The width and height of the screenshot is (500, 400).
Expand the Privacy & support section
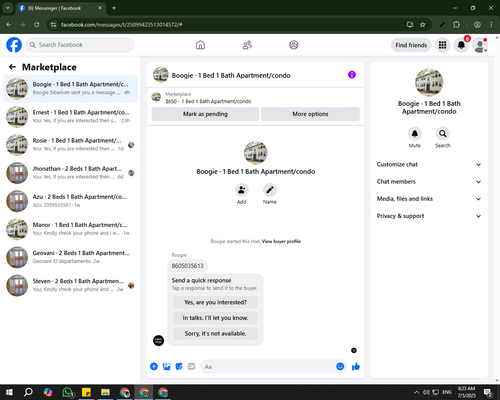pos(429,216)
